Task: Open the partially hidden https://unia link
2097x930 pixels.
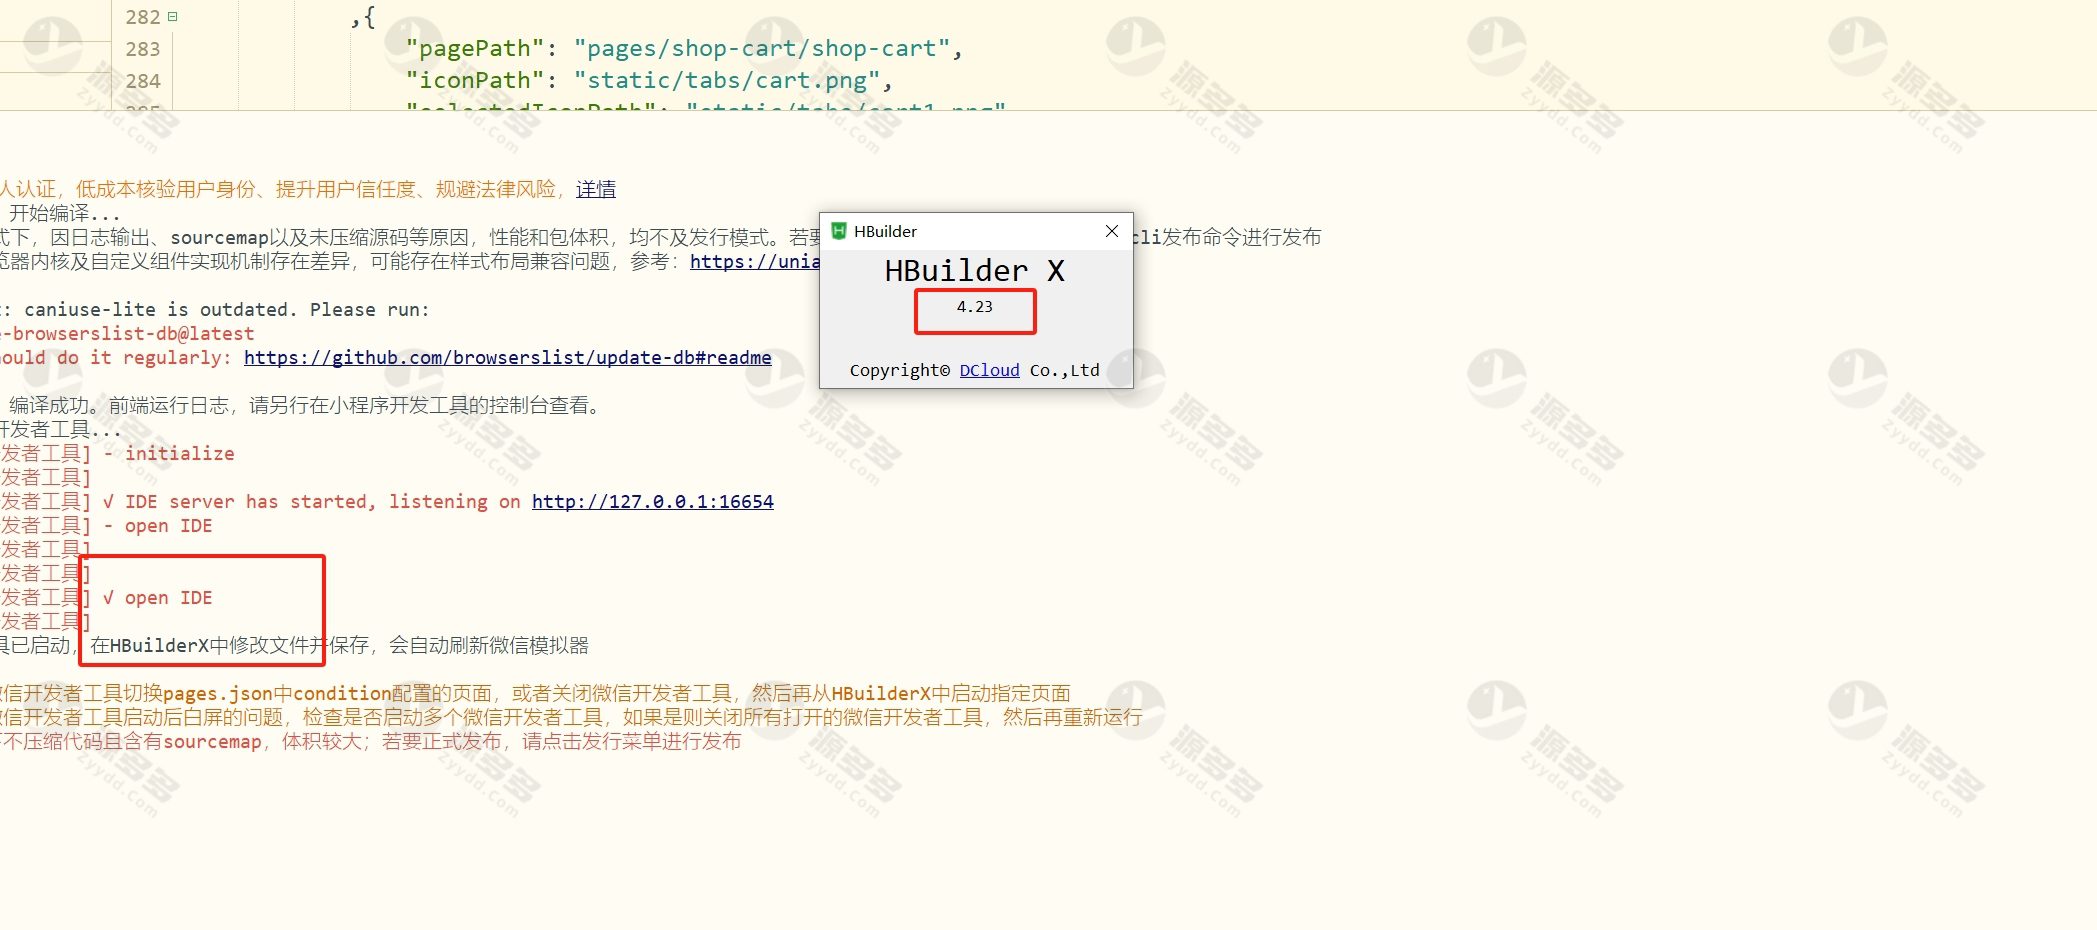Action: point(754,262)
